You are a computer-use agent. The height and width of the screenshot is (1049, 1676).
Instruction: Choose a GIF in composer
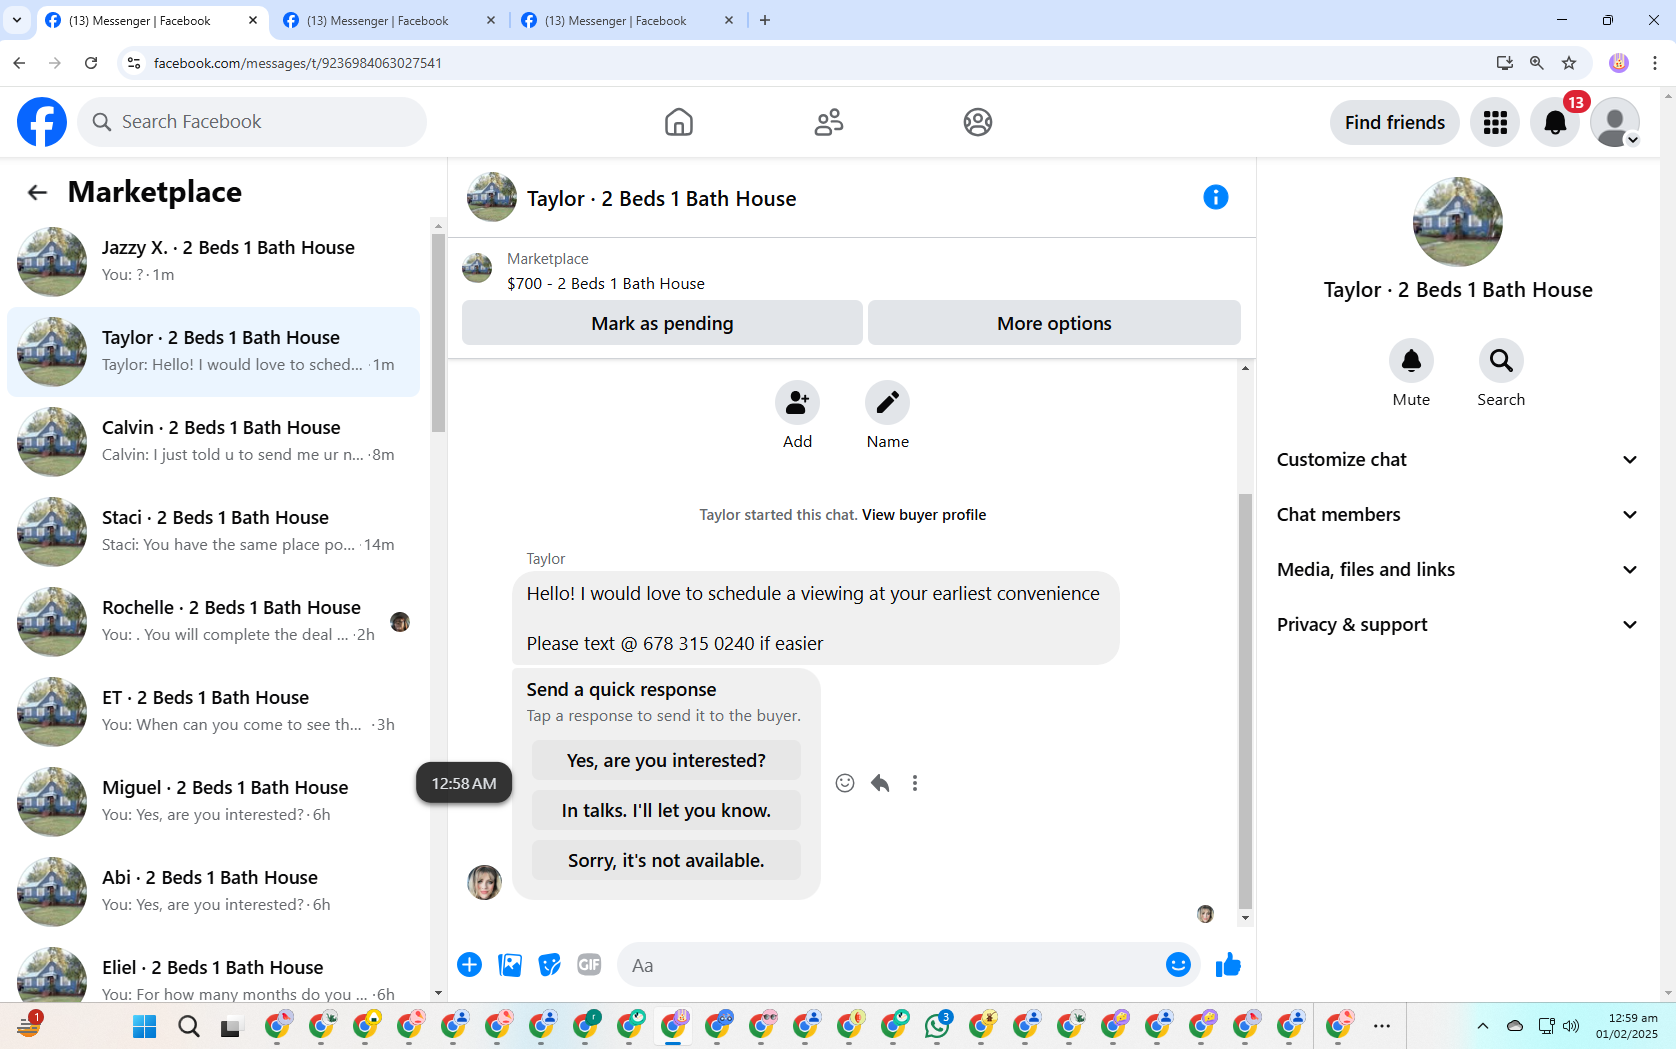590,965
